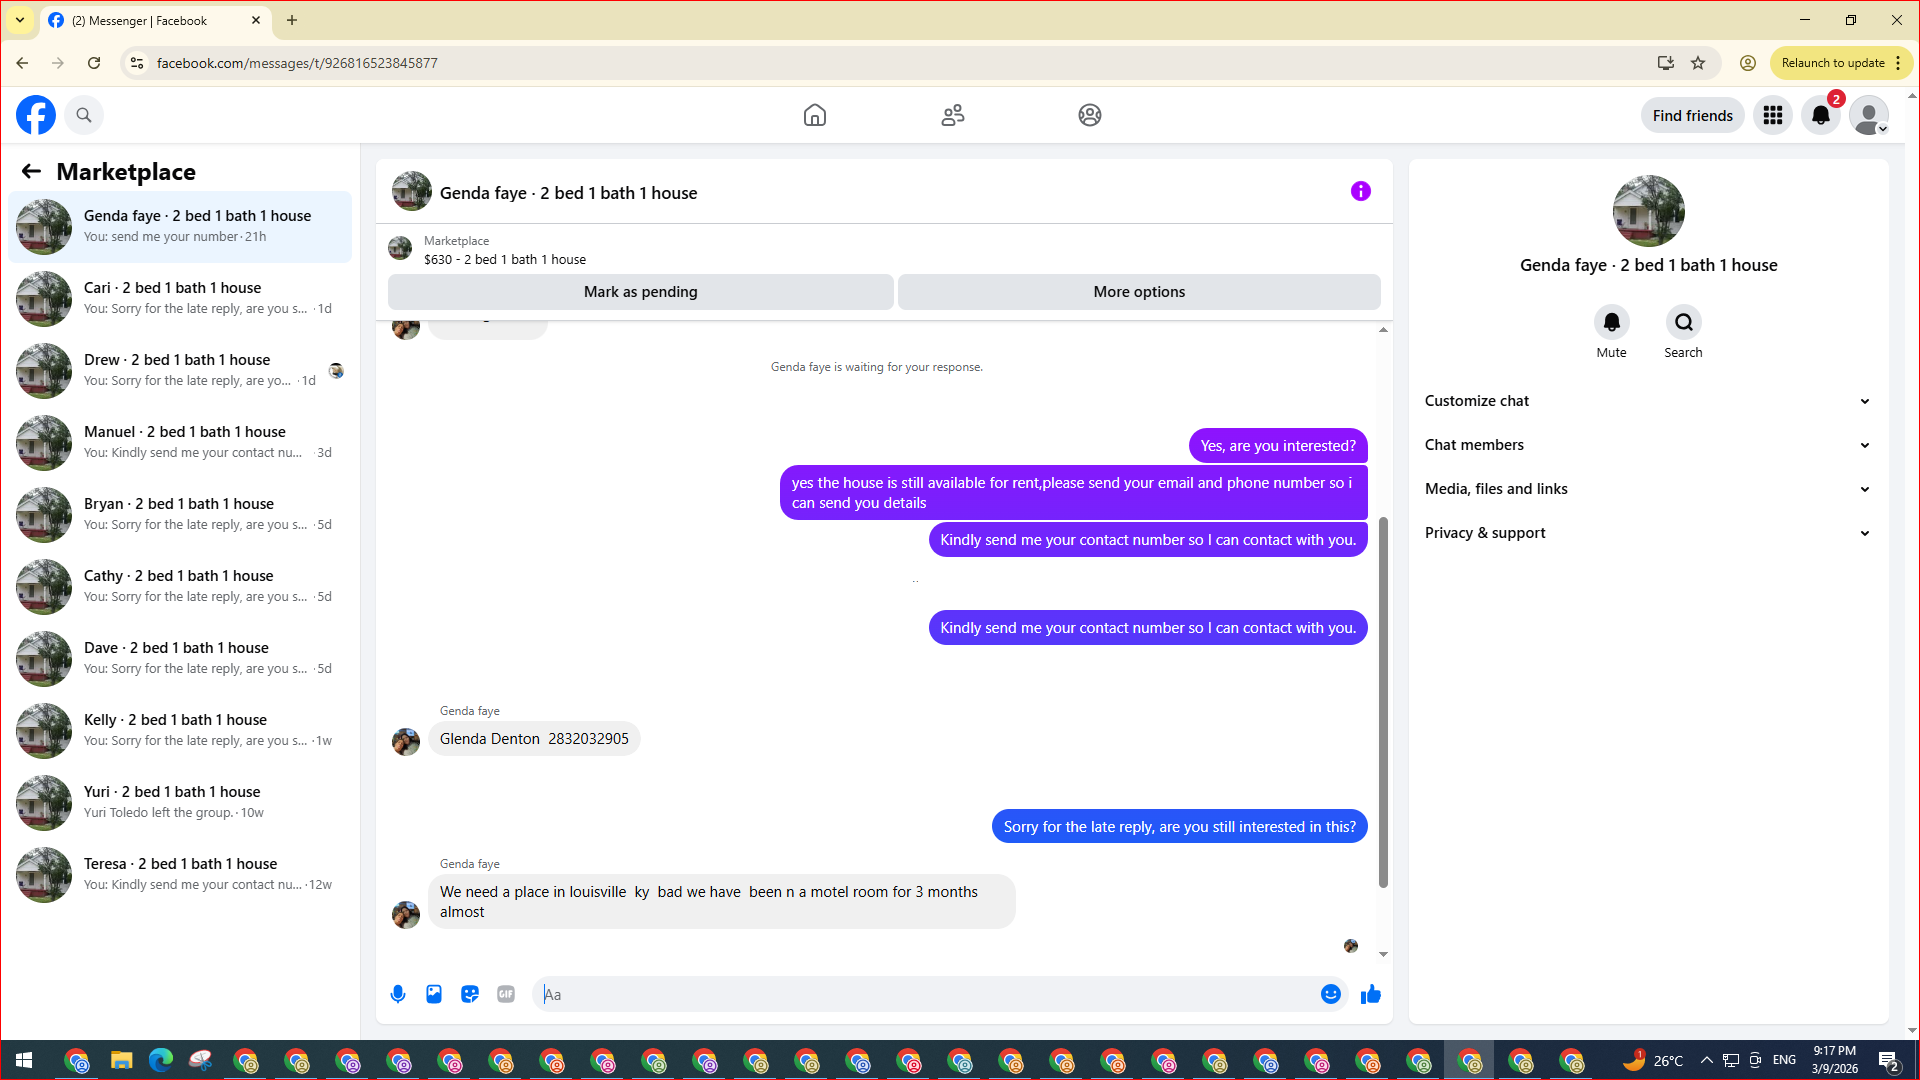The image size is (1920, 1080).
Task: Search within the conversation
Action: (1683, 323)
